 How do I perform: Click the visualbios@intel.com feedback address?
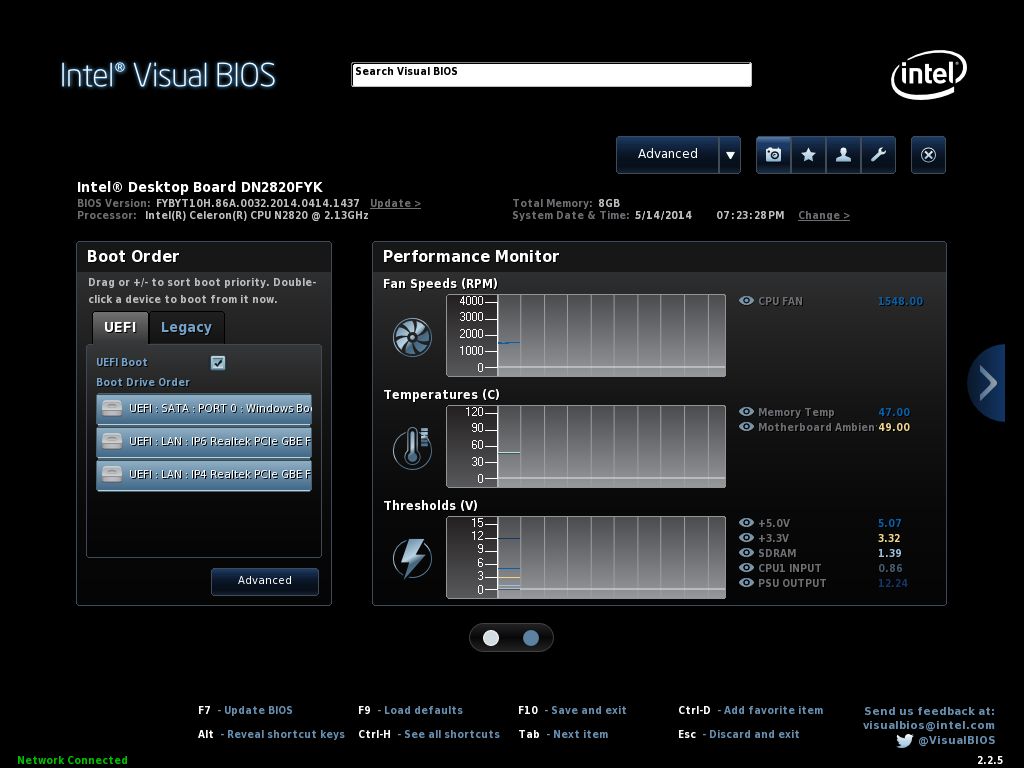[x=929, y=726]
